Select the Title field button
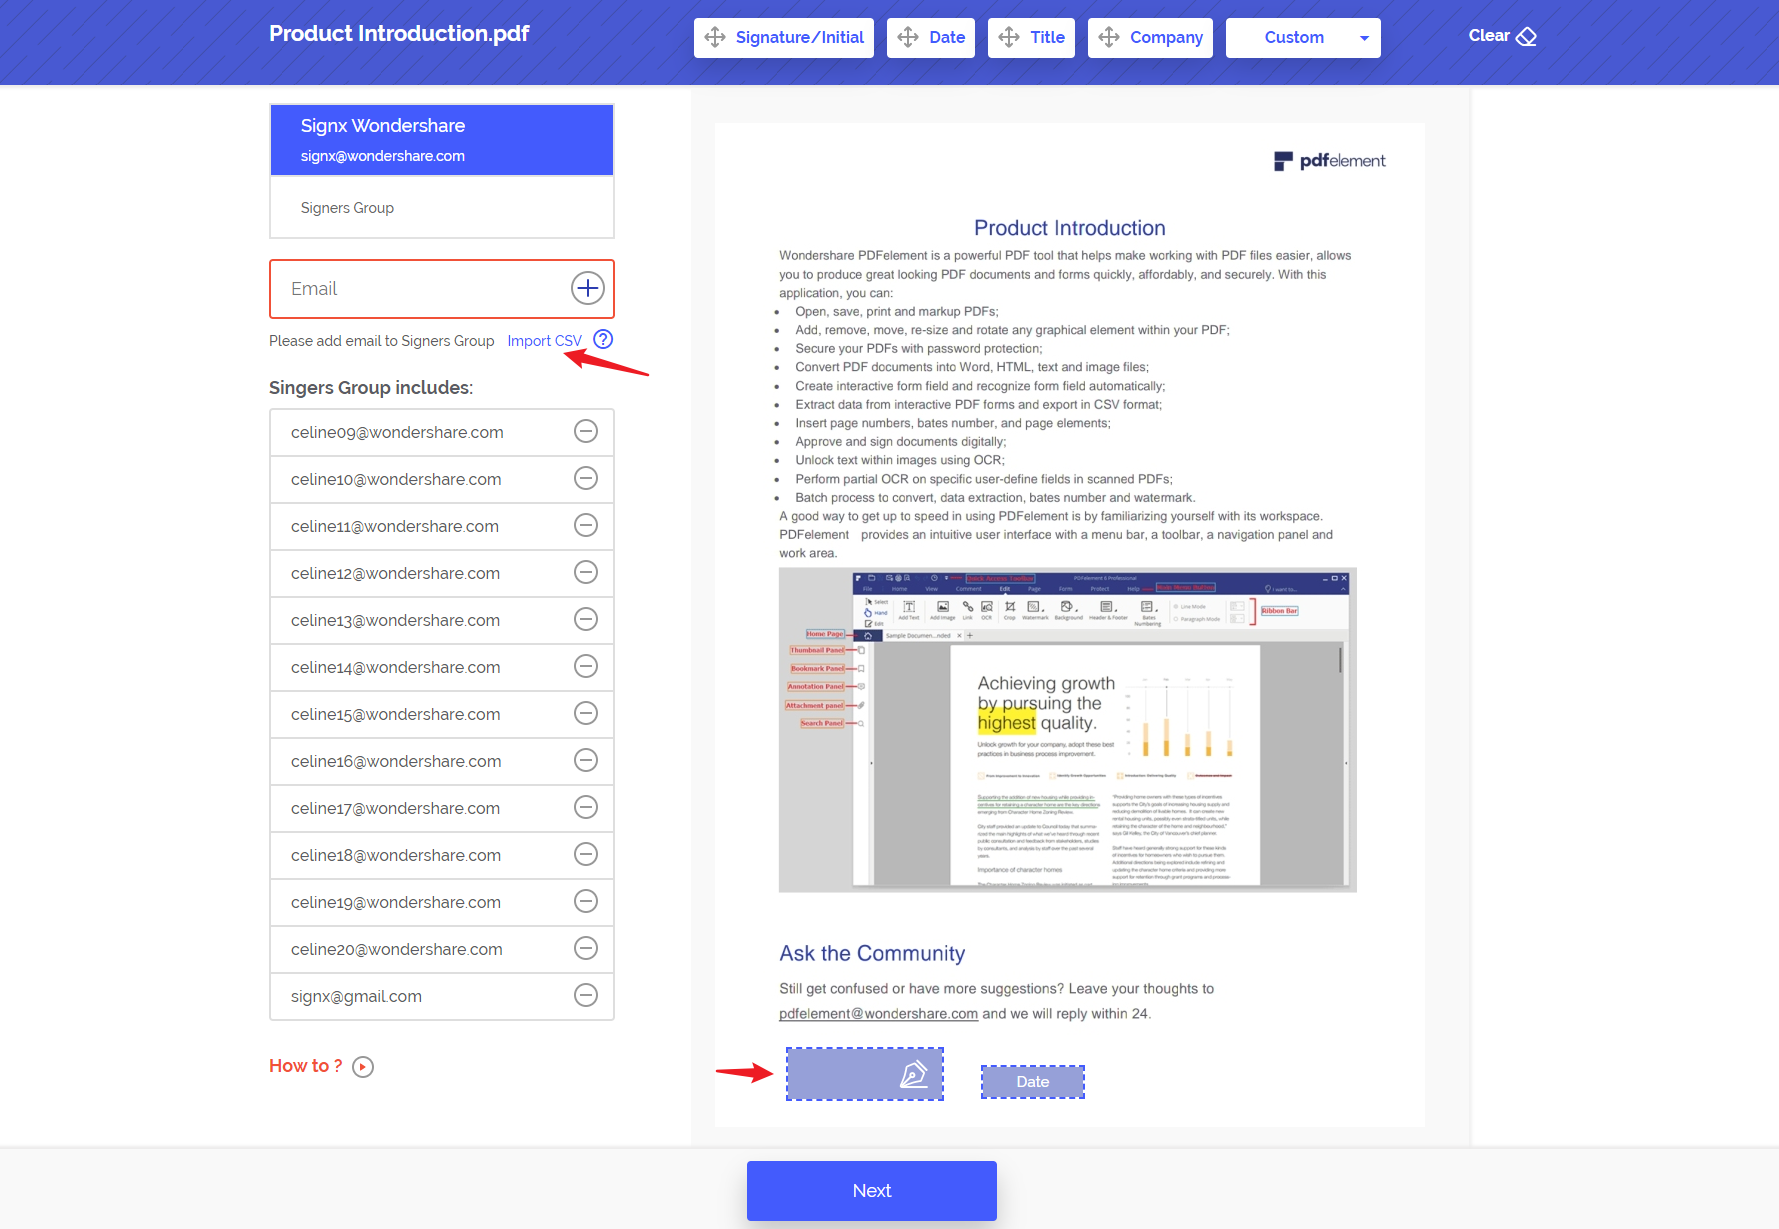The image size is (1779, 1229). tap(1031, 38)
